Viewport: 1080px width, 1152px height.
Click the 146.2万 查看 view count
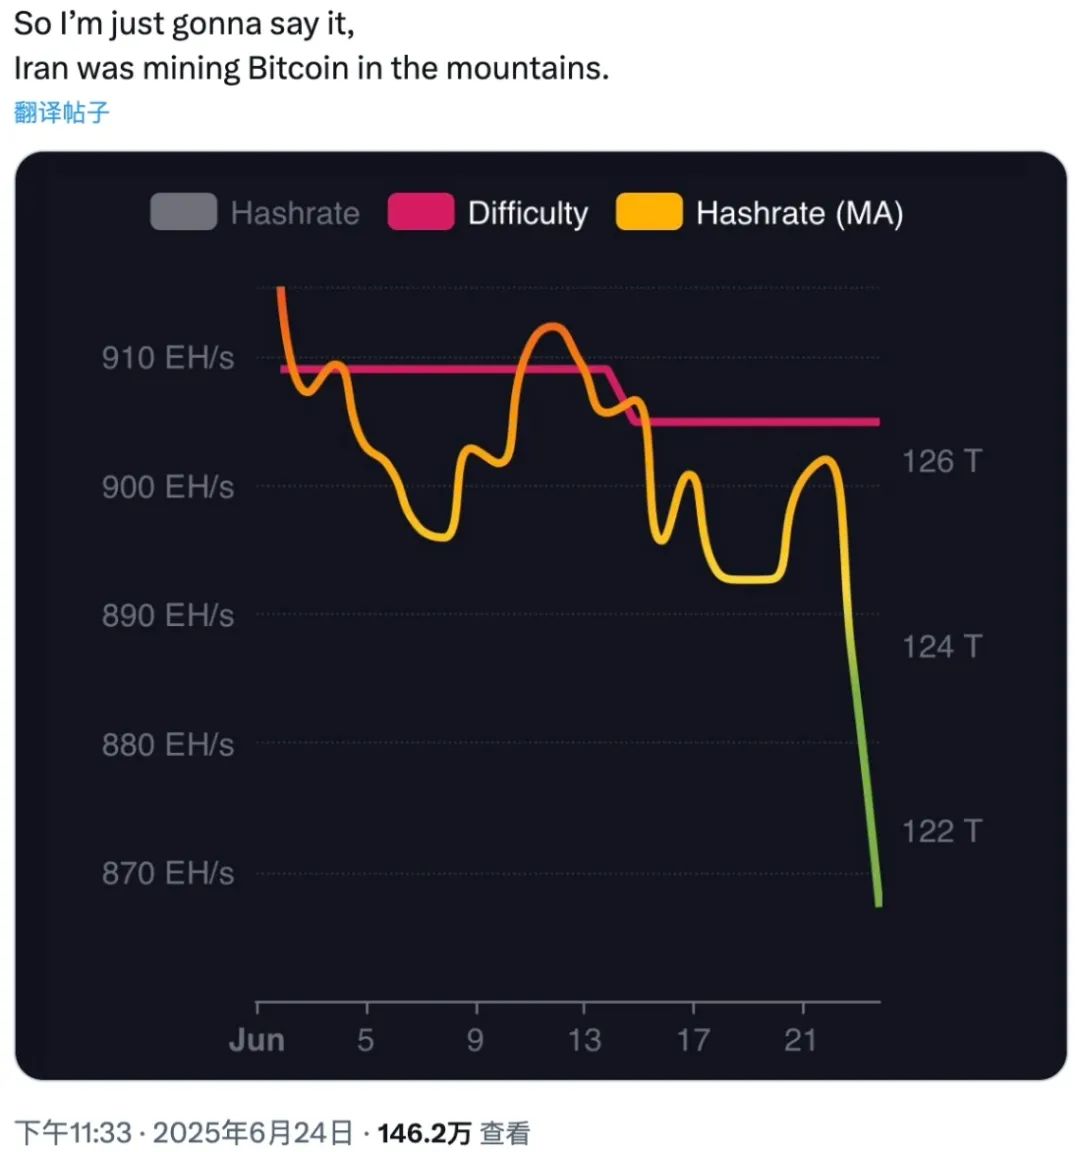(453, 1132)
